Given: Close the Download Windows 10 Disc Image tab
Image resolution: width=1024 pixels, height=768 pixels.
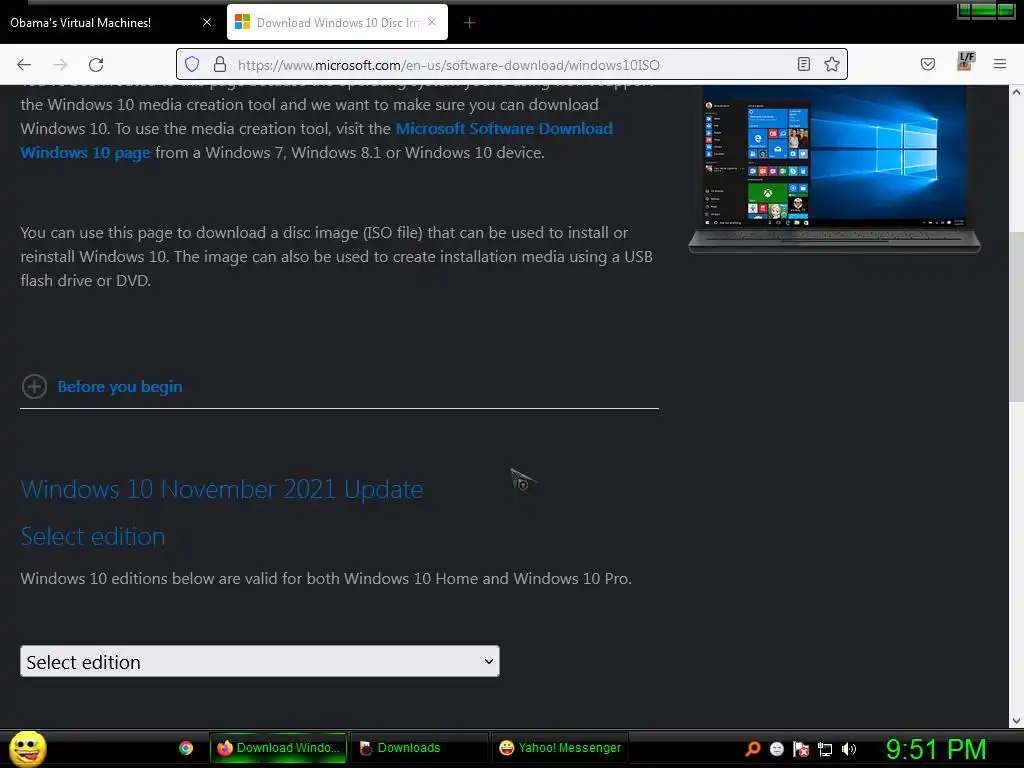Looking at the screenshot, I should (x=432, y=22).
